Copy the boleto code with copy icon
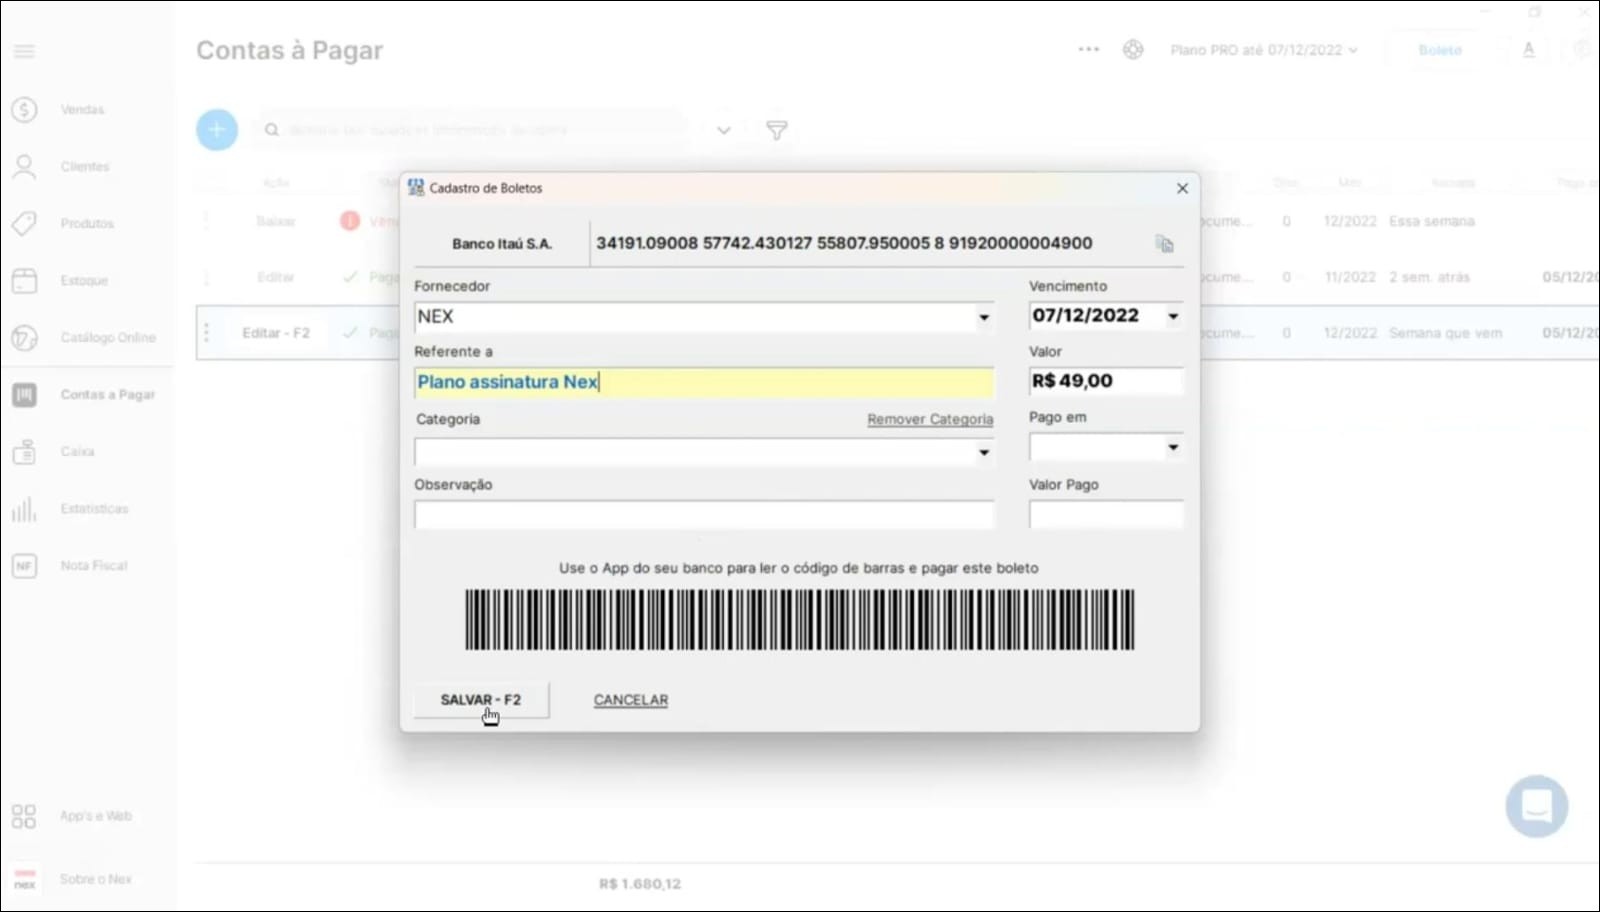 (x=1164, y=244)
